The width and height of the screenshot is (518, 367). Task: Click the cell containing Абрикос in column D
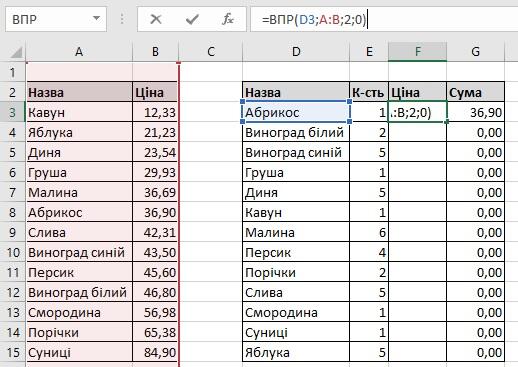click(296, 112)
